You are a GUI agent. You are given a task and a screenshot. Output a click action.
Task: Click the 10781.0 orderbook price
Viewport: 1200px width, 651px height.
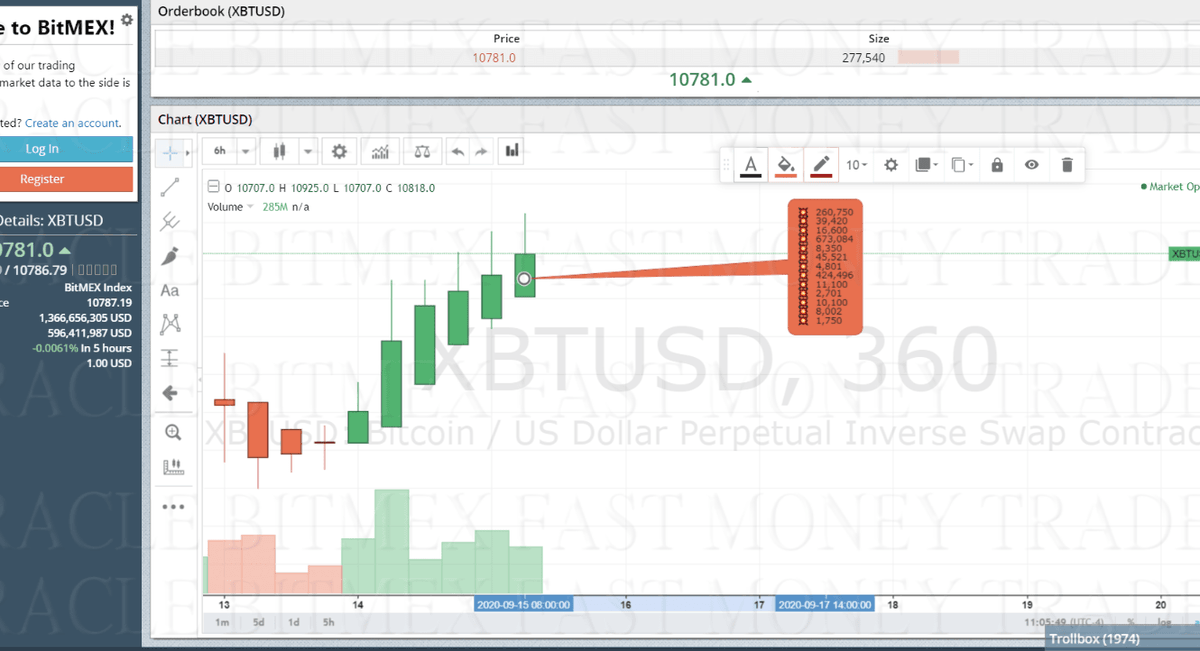(x=494, y=57)
